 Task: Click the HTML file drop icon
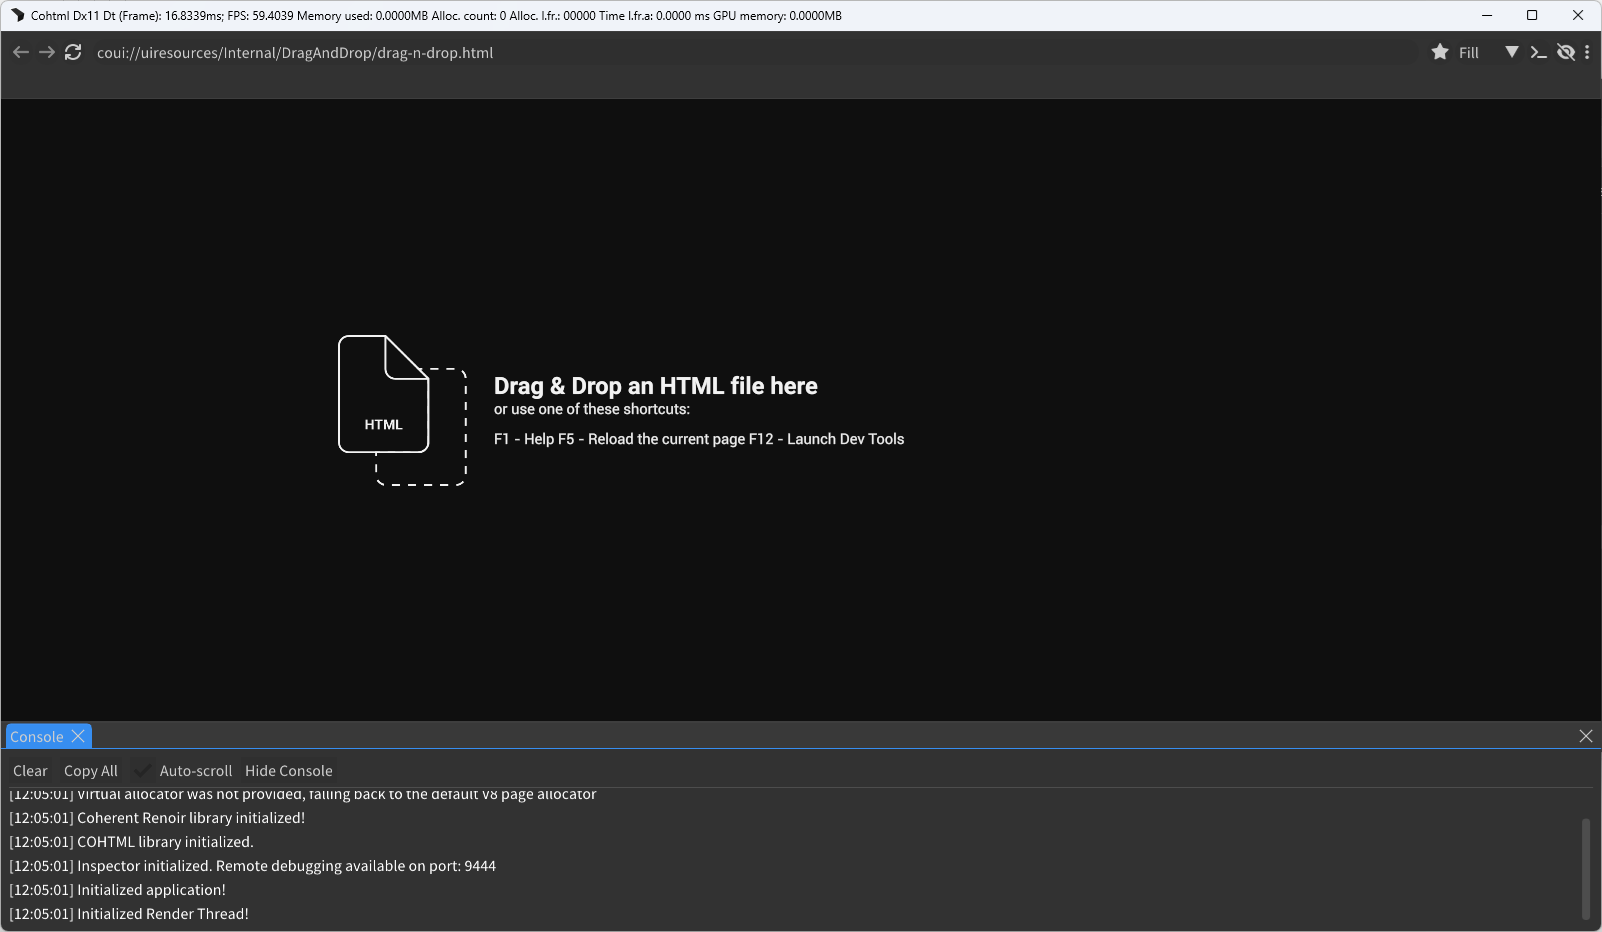[402, 410]
